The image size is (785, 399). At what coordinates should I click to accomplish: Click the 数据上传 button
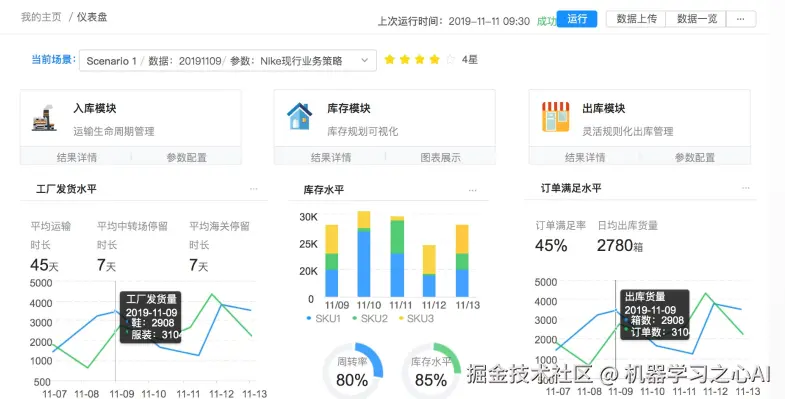636,19
